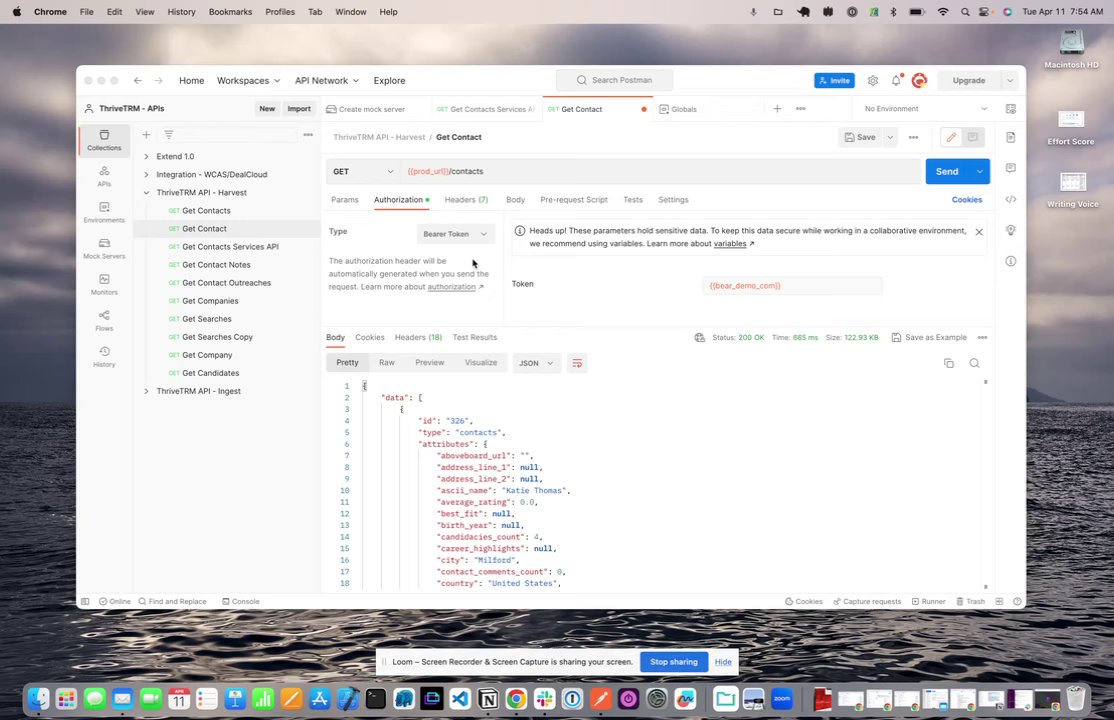Toggle the line wrap icon in the response
1114x720 pixels.
point(577,363)
